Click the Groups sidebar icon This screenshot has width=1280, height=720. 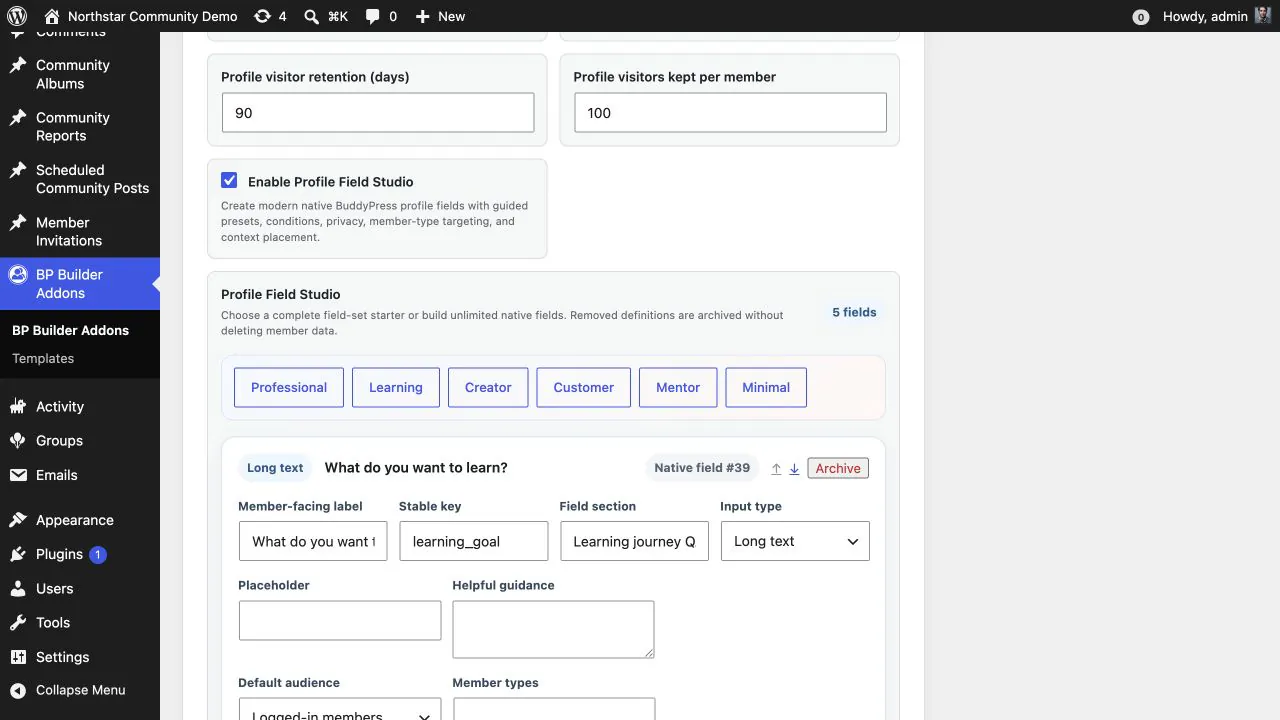17,440
